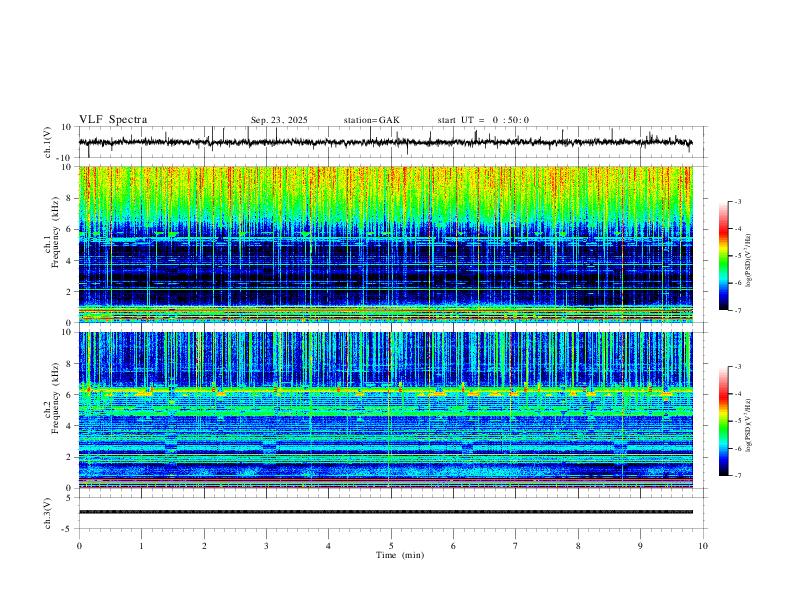Click the ch.1 'Frequency (kHz)' axis label

(55, 233)
